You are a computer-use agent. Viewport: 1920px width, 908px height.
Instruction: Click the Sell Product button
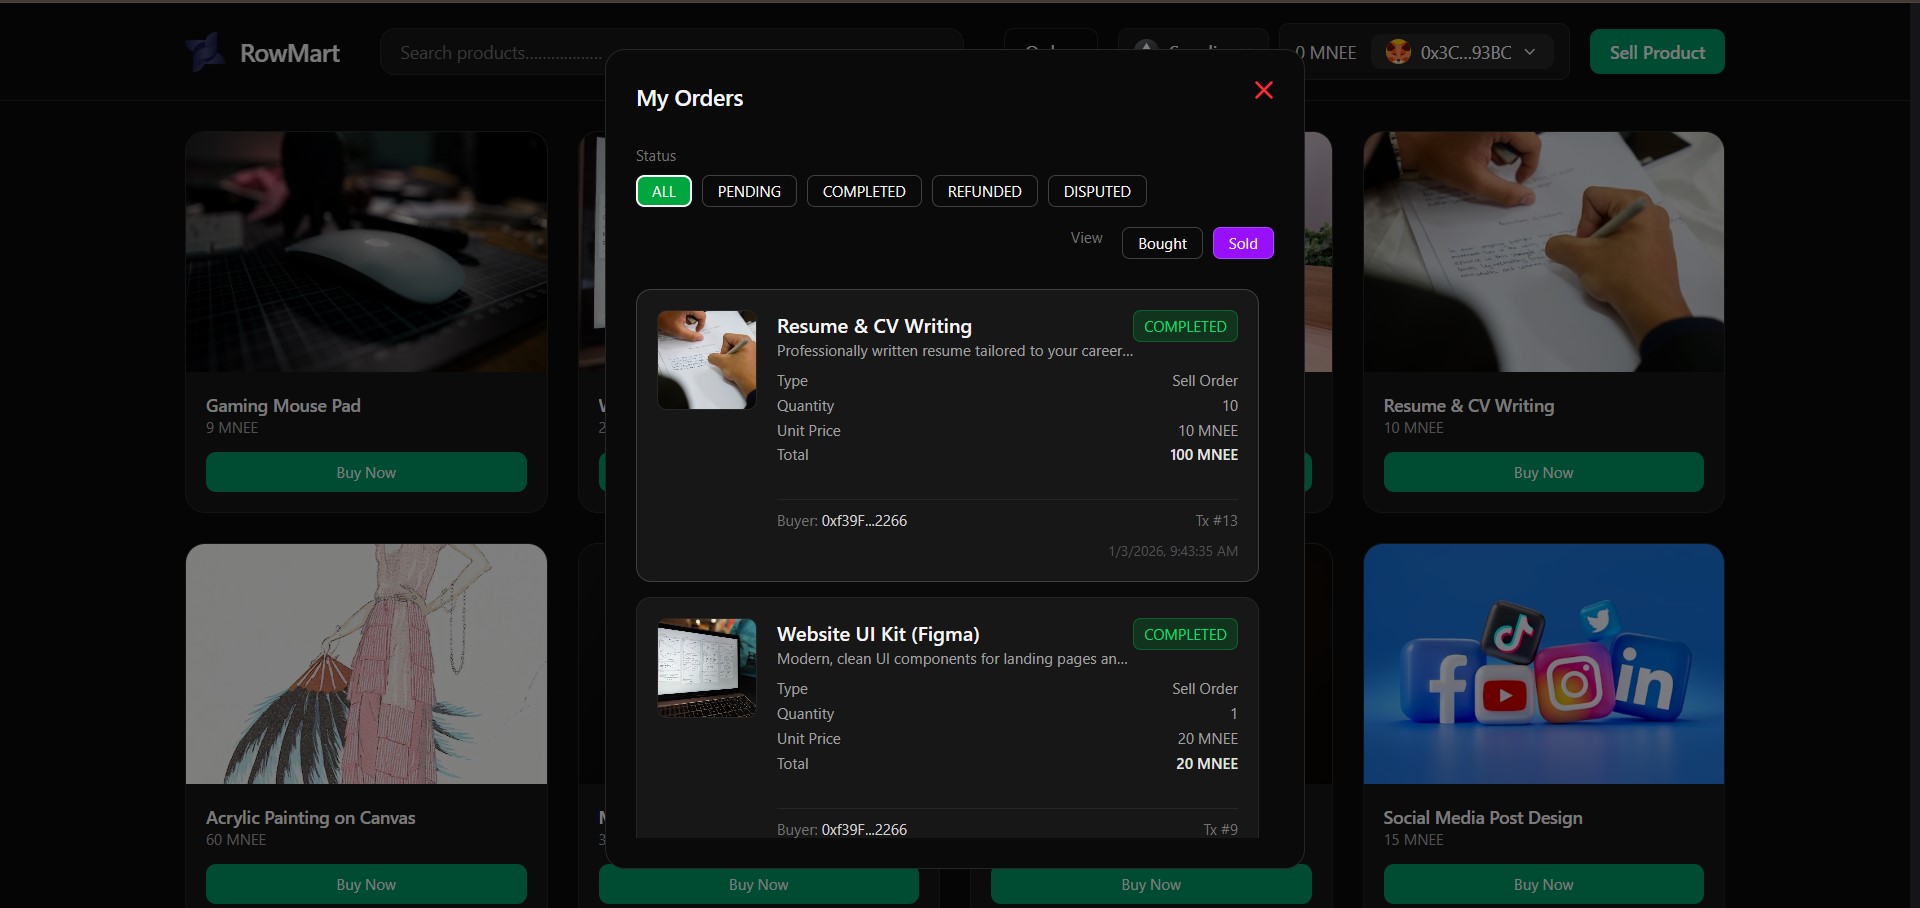coord(1657,52)
